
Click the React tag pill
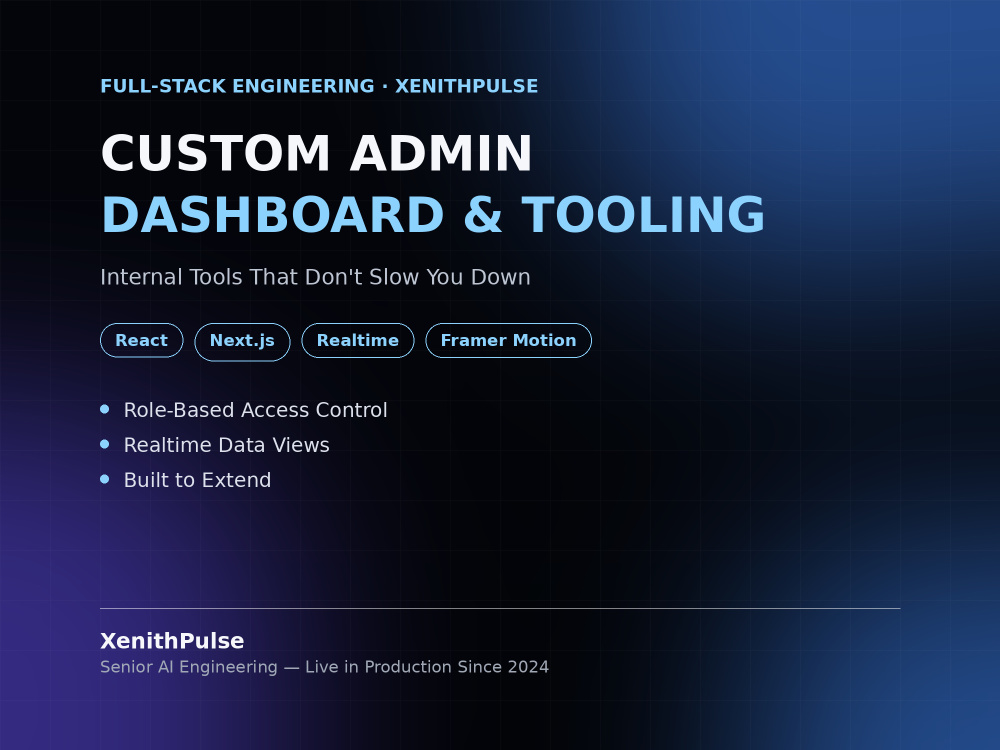pyautogui.click(x=142, y=341)
